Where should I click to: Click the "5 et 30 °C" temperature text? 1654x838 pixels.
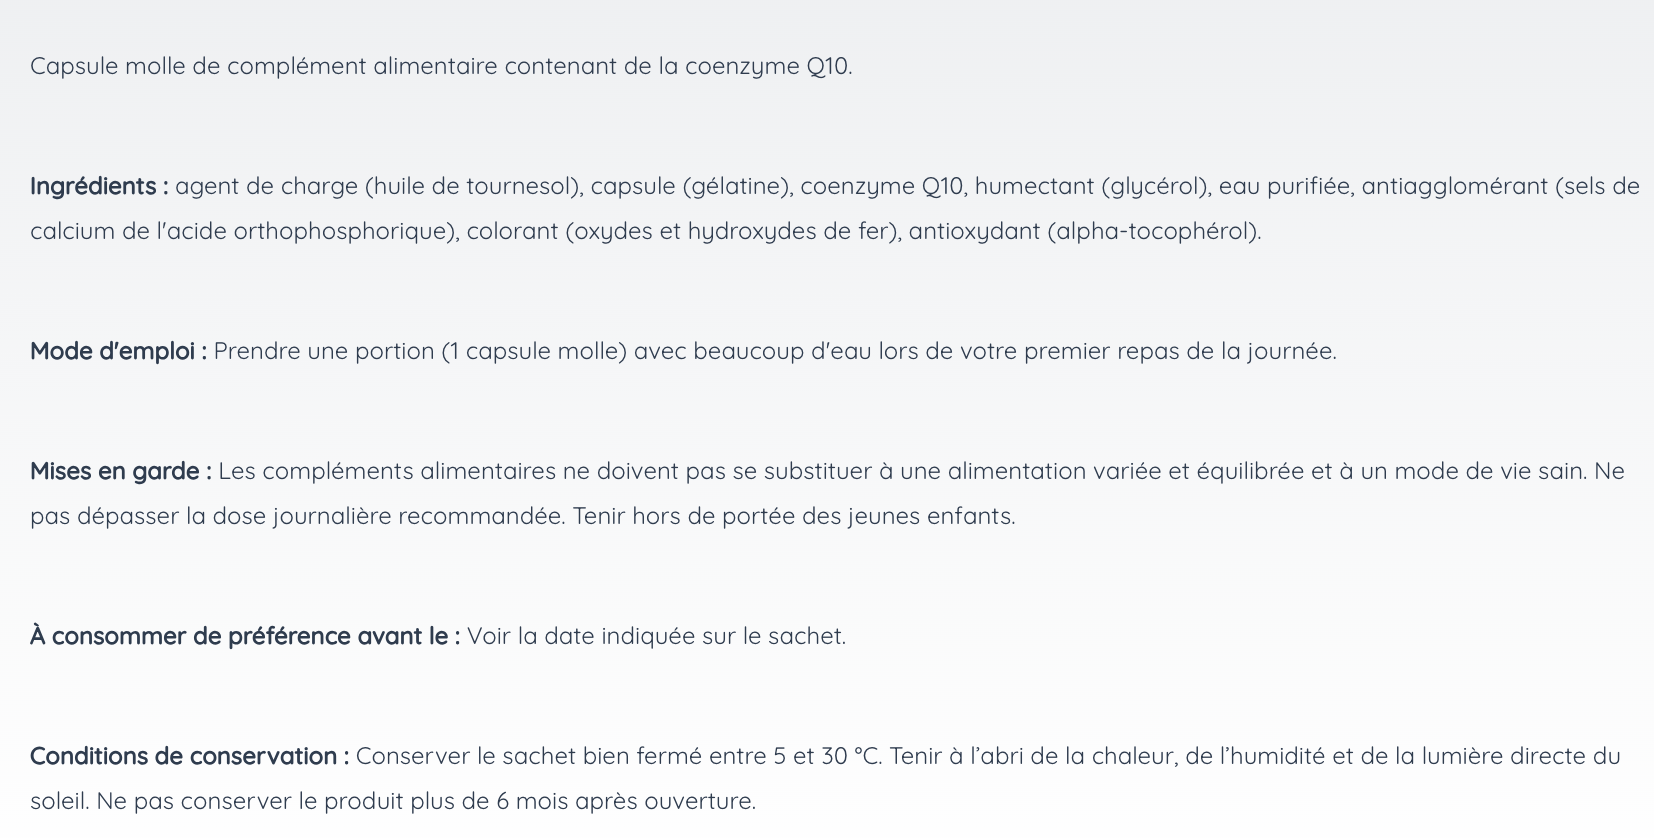826,757
